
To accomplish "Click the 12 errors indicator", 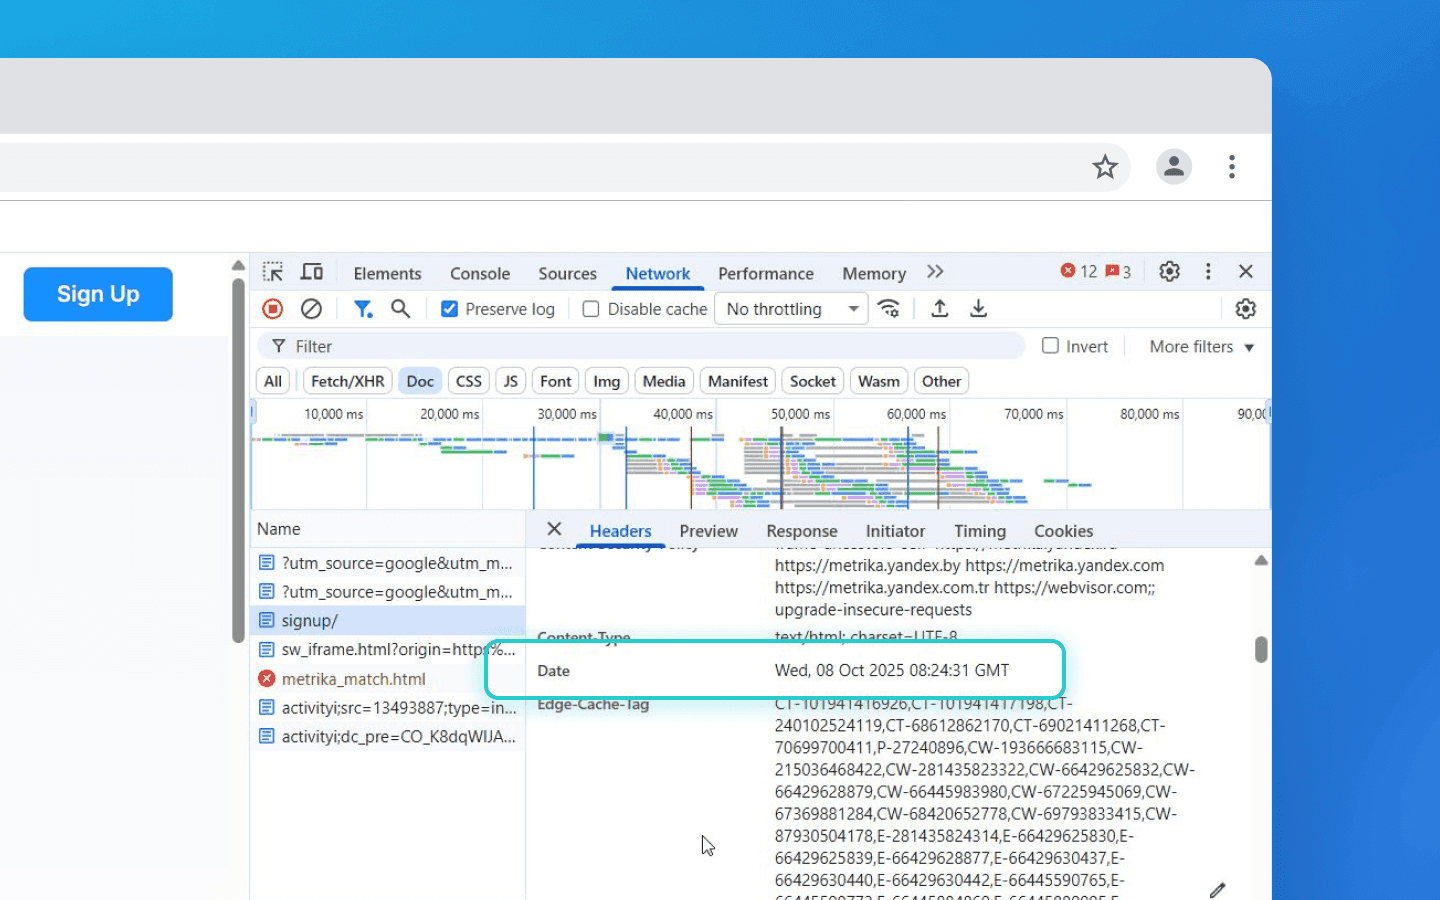I will coord(1079,271).
